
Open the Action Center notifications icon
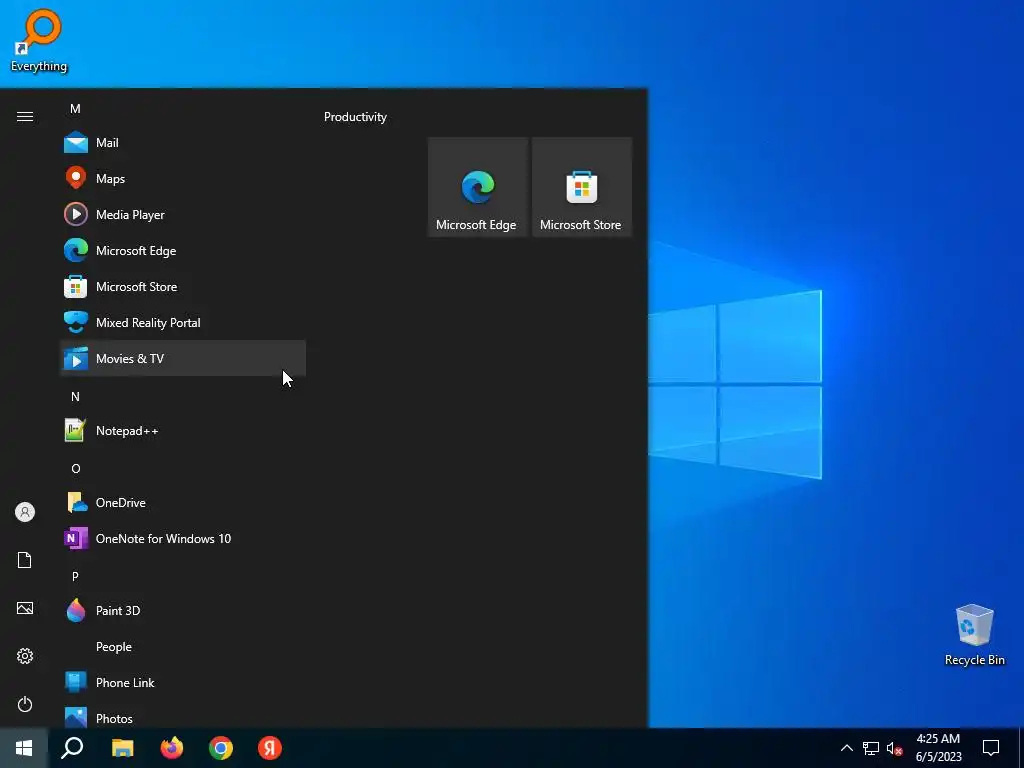[x=991, y=748]
